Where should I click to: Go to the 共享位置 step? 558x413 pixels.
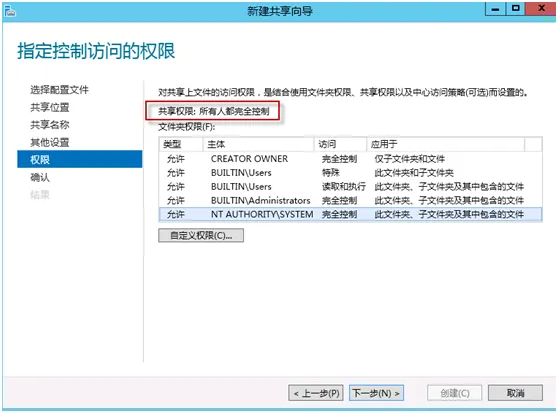point(50,107)
